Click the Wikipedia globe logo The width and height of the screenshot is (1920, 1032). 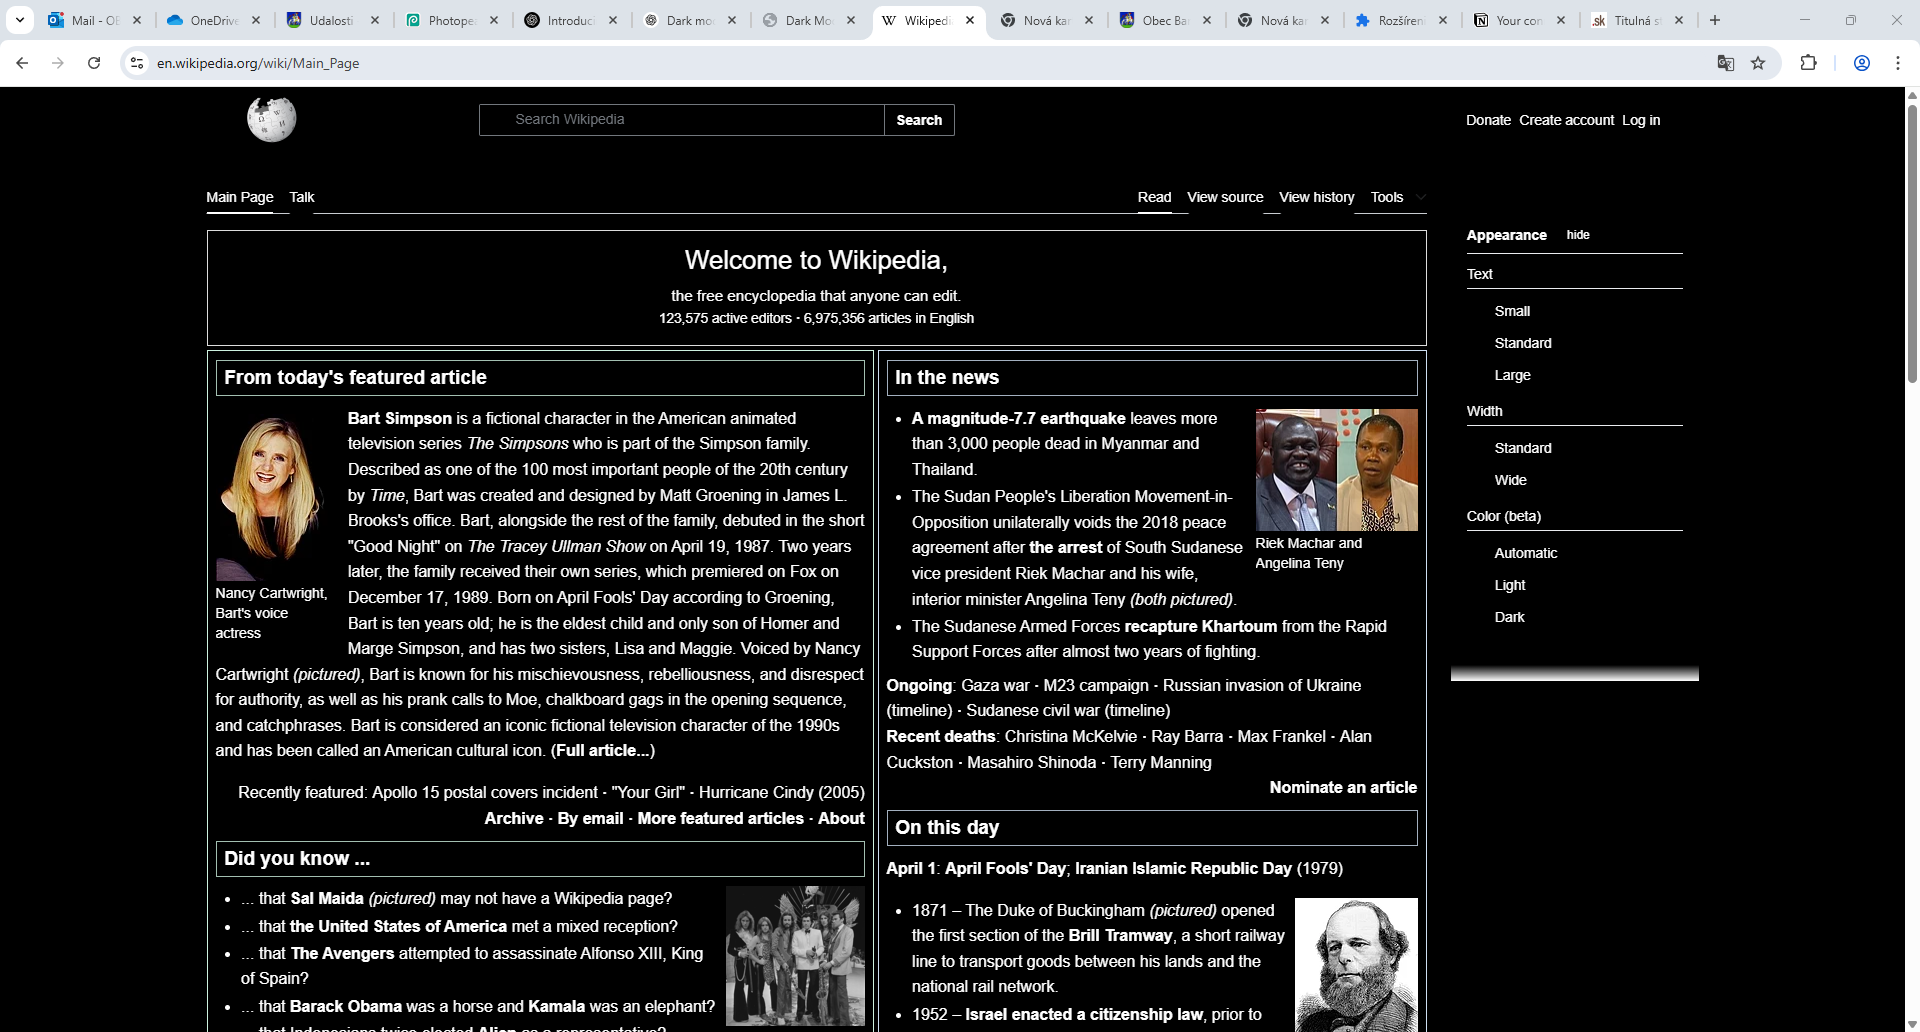(272, 119)
